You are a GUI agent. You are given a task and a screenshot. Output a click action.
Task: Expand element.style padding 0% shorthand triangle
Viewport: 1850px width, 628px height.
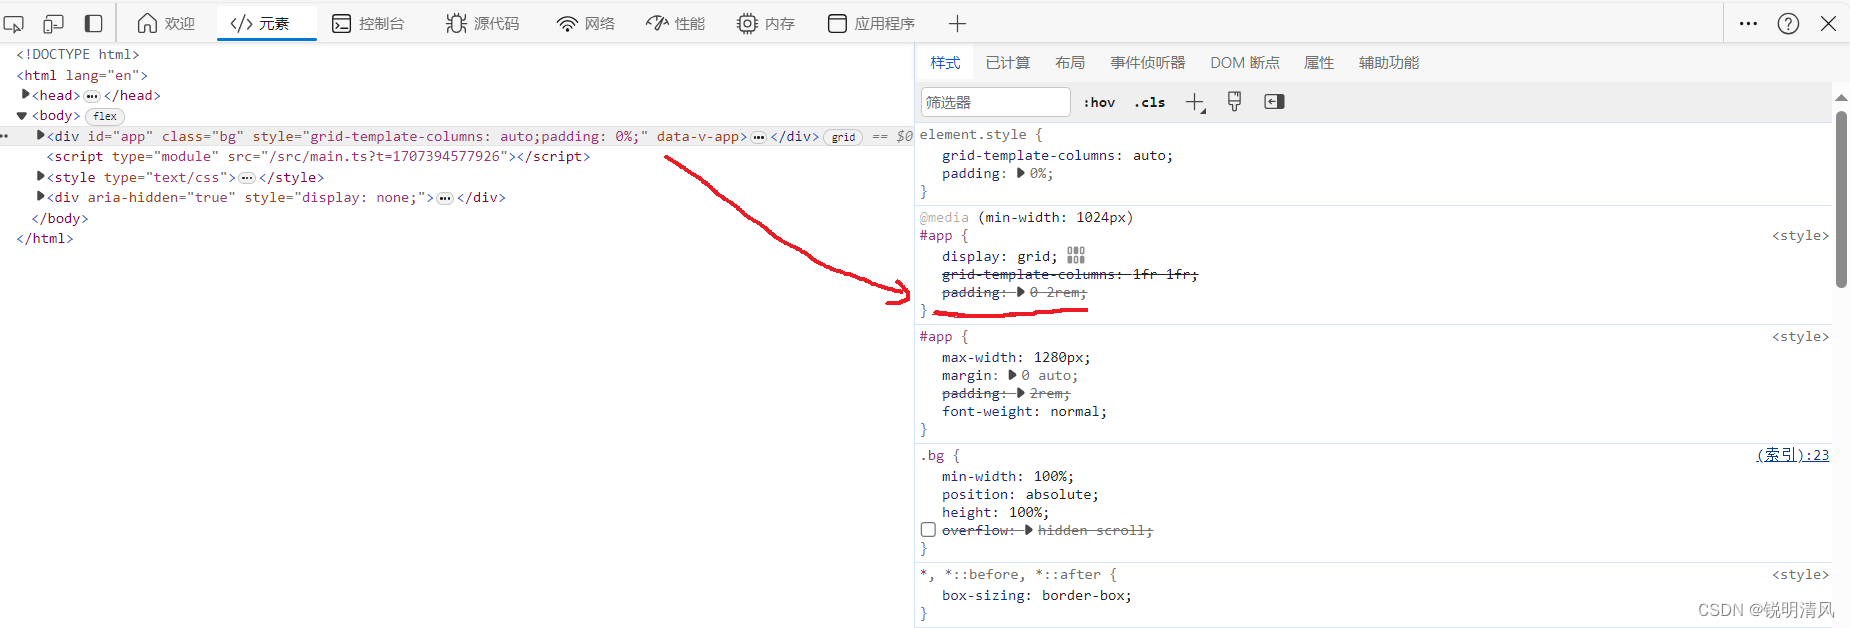click(x=1021, y=173)
